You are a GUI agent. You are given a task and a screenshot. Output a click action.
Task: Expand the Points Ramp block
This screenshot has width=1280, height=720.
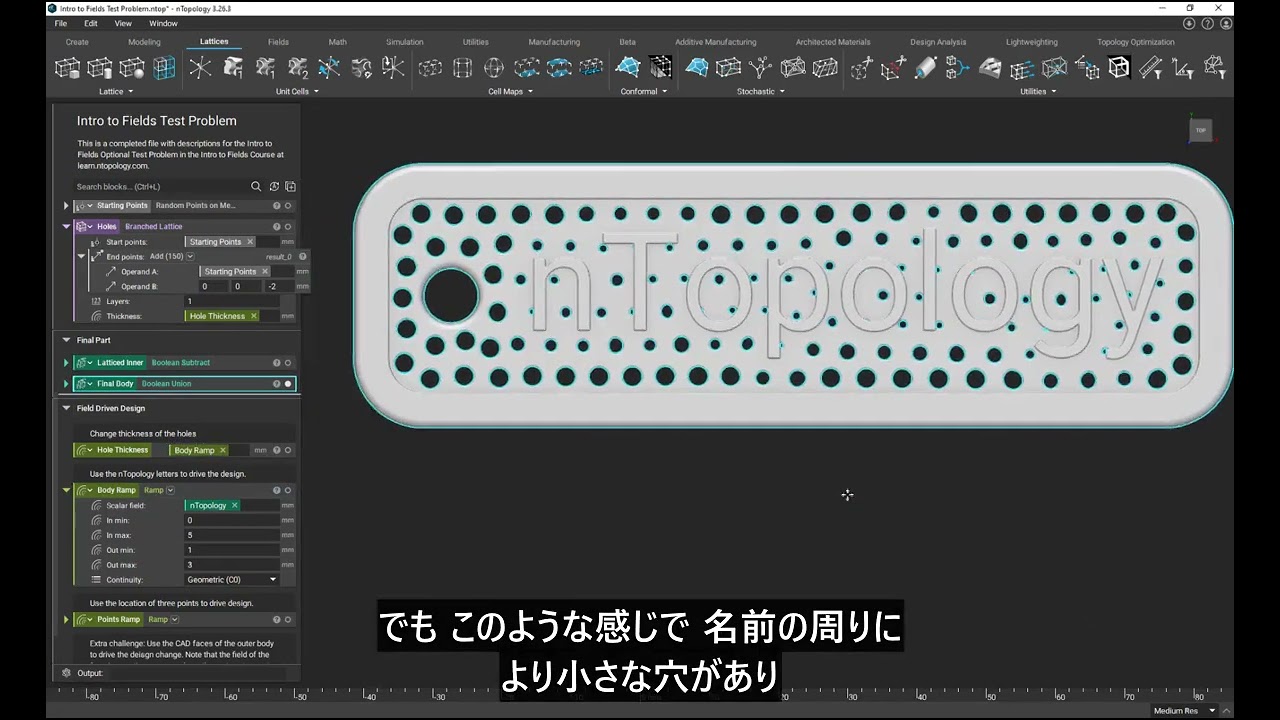pos(66,620)
